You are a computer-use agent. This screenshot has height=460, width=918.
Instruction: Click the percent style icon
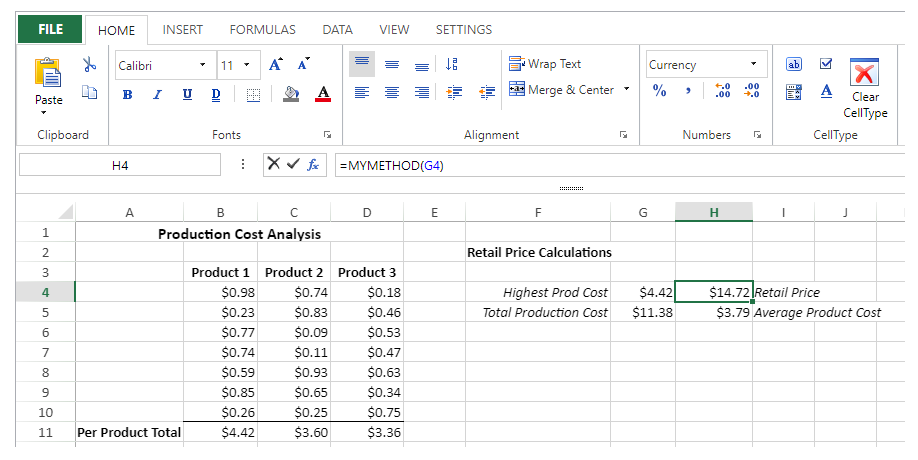pos(660,91)
